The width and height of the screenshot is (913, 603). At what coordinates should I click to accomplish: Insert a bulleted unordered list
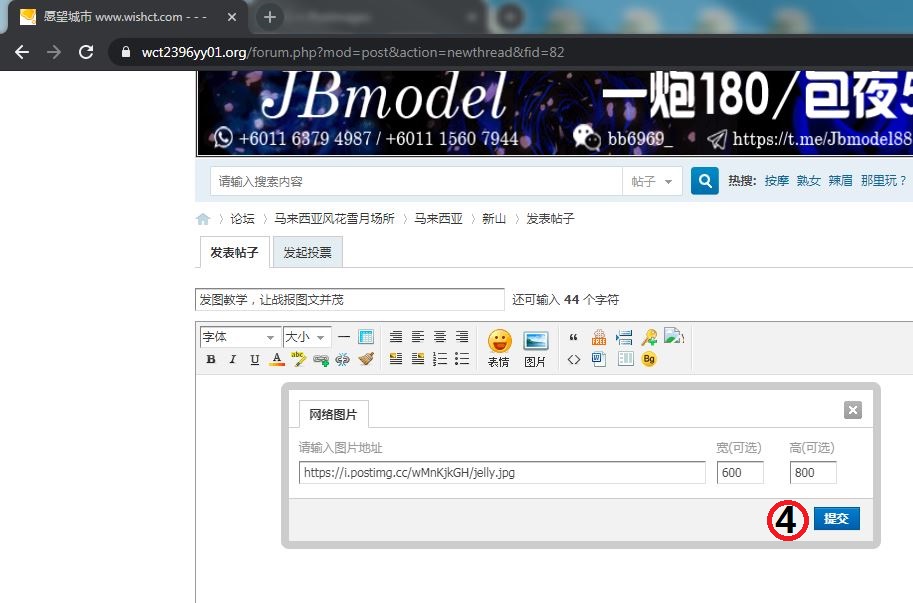pos(462,359)
